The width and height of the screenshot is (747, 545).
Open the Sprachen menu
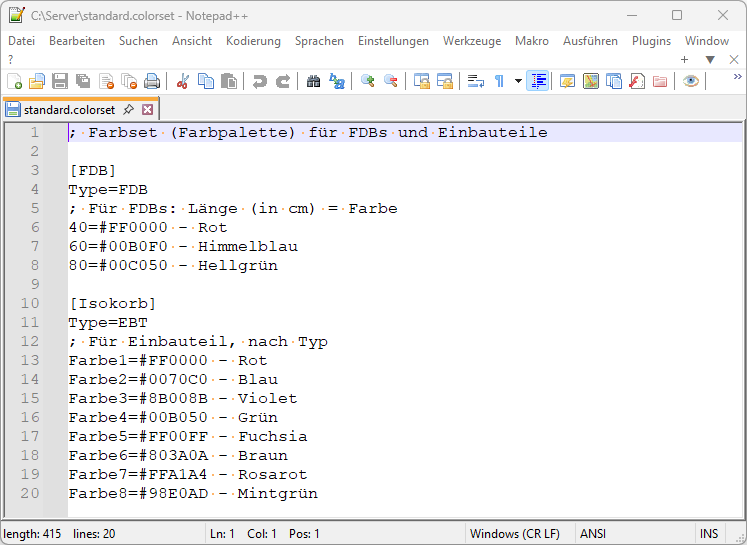pos(319,41)
